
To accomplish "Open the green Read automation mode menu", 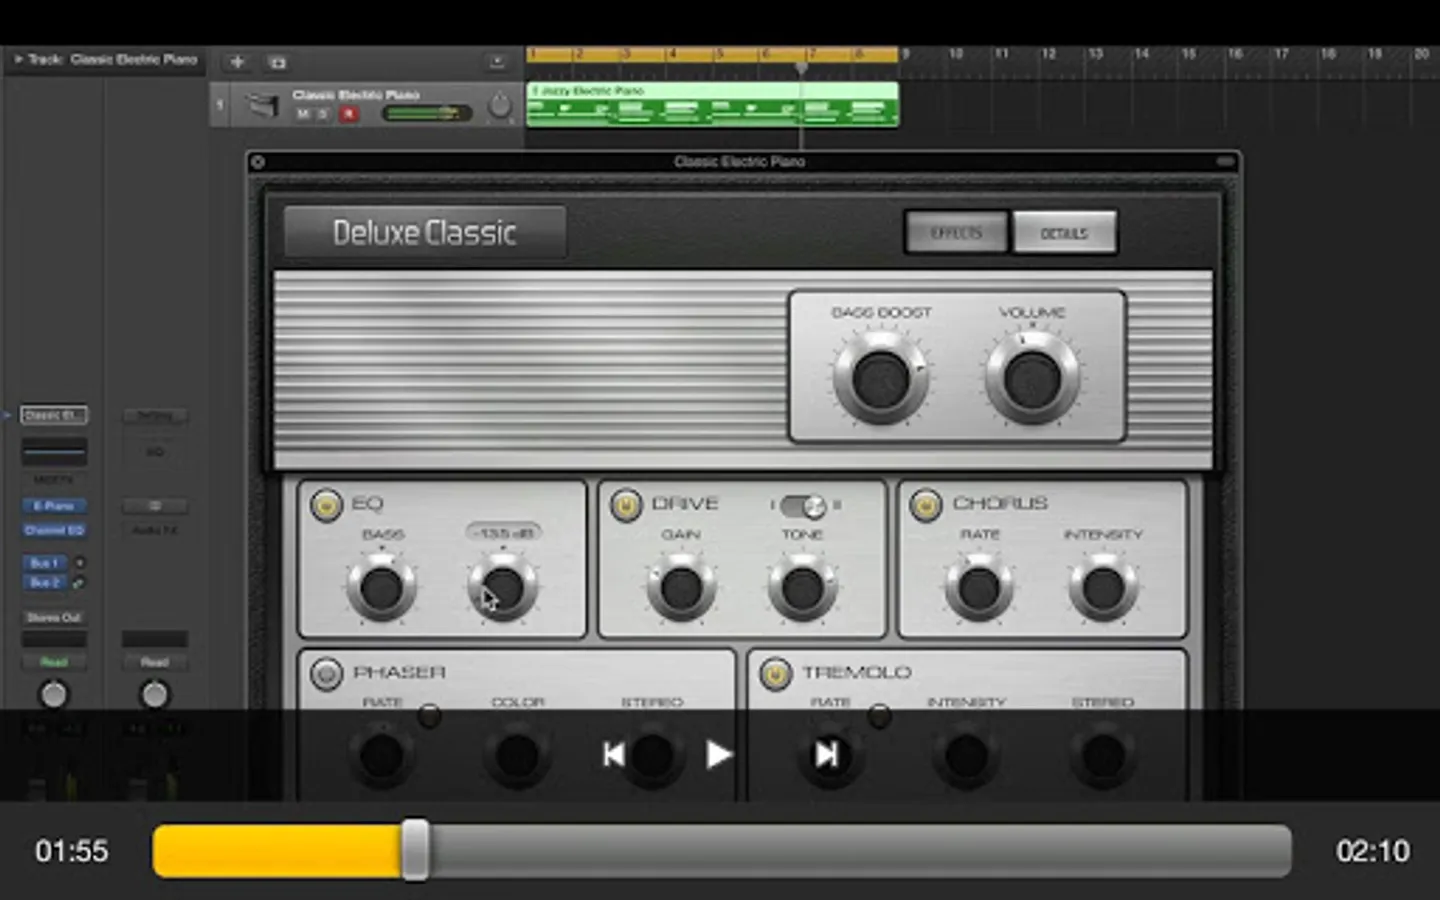I will coord(54,662).
